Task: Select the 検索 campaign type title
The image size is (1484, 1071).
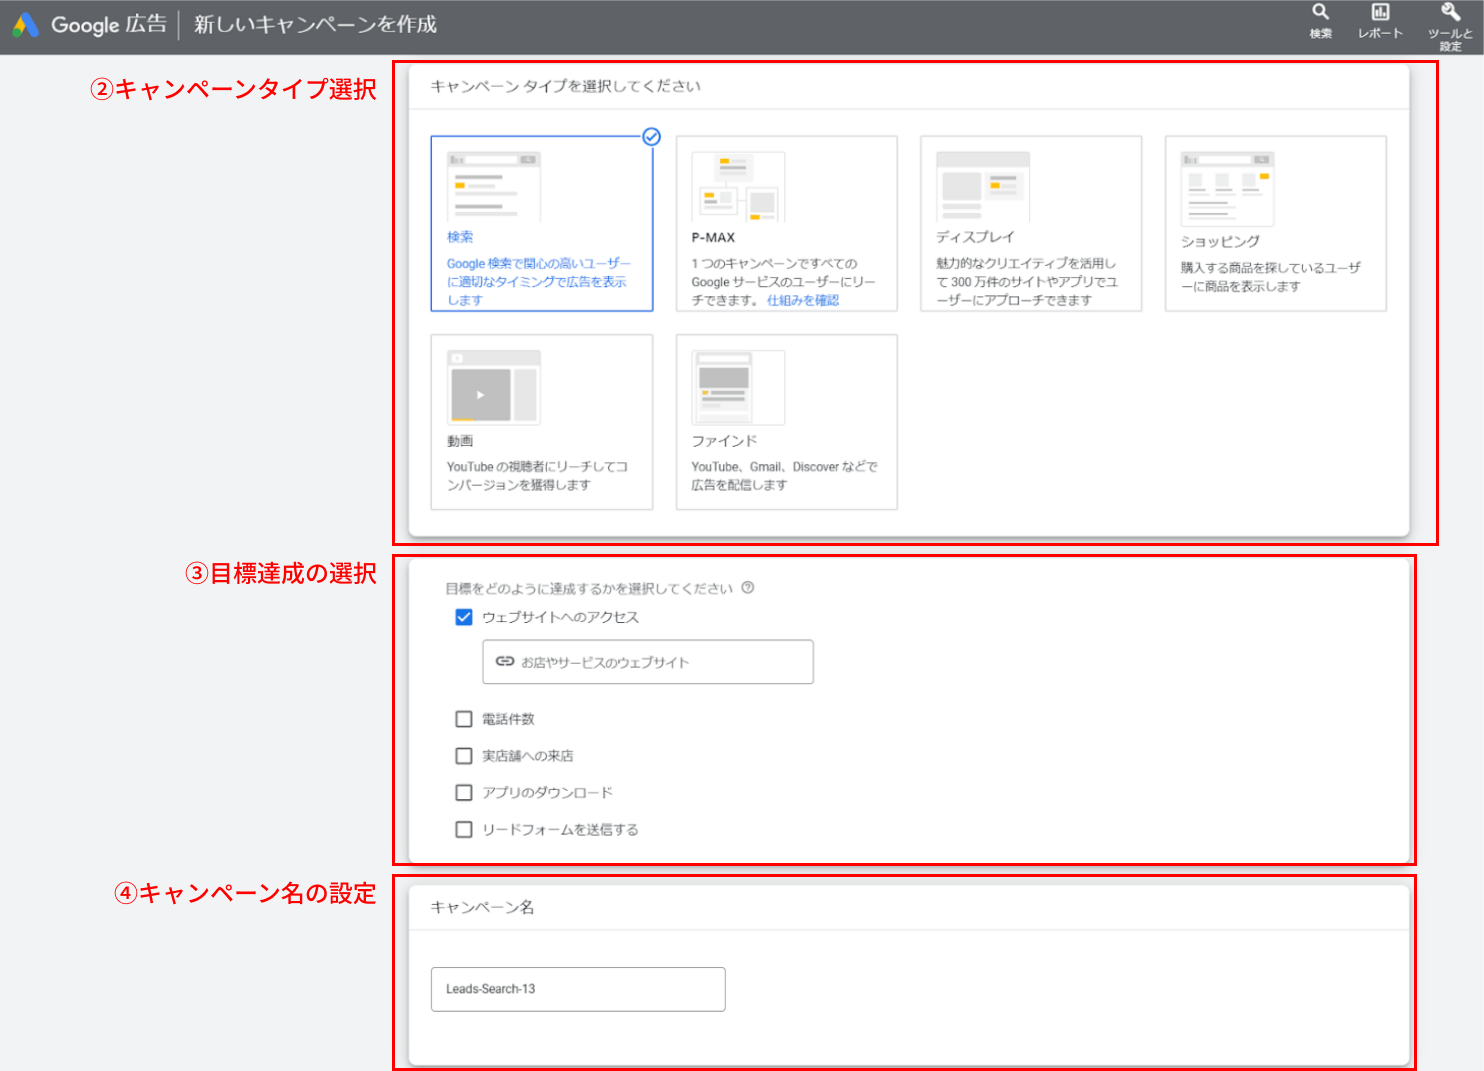Action: [x=460, y=237]
